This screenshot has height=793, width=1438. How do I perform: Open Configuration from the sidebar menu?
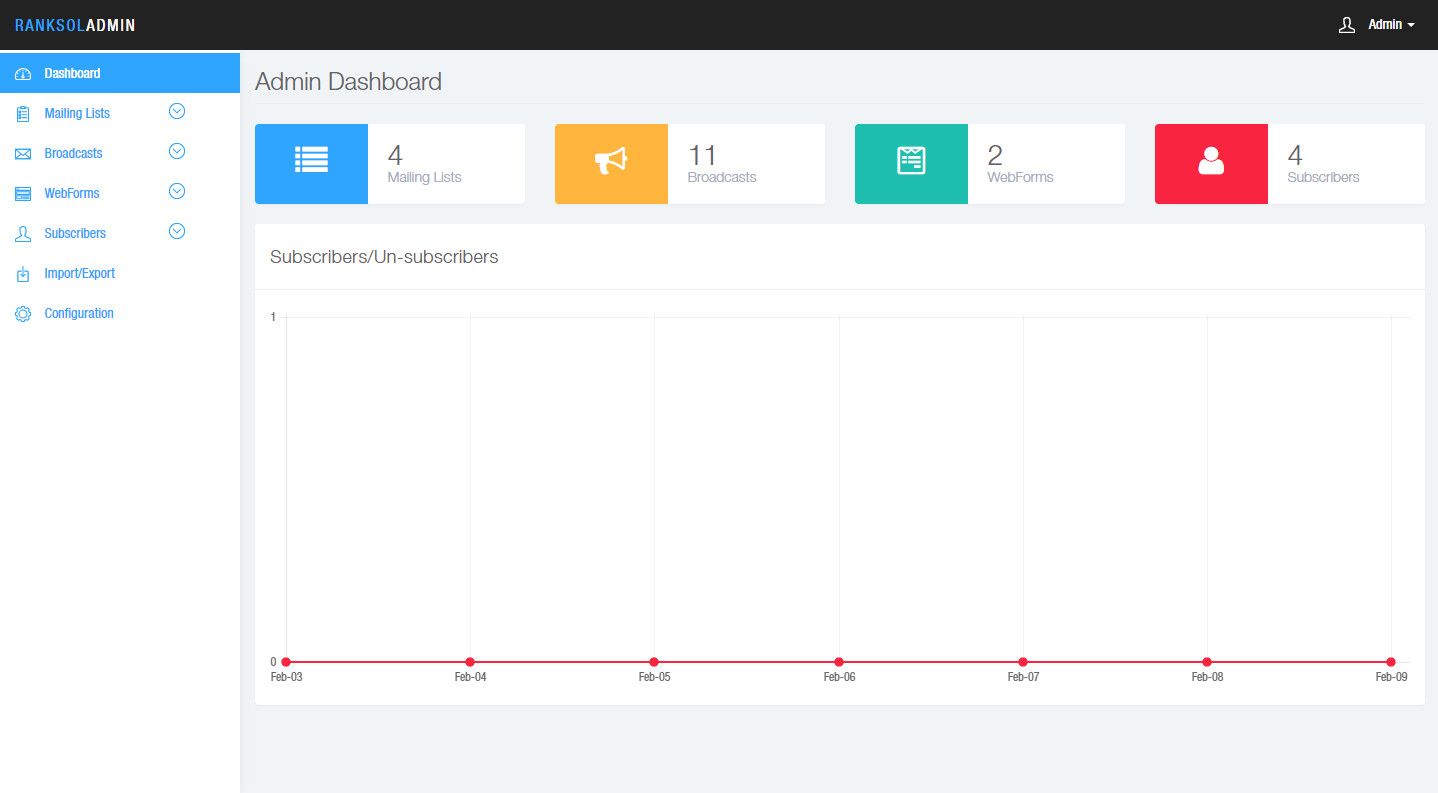pyautogui.click(x=79, y=314)
